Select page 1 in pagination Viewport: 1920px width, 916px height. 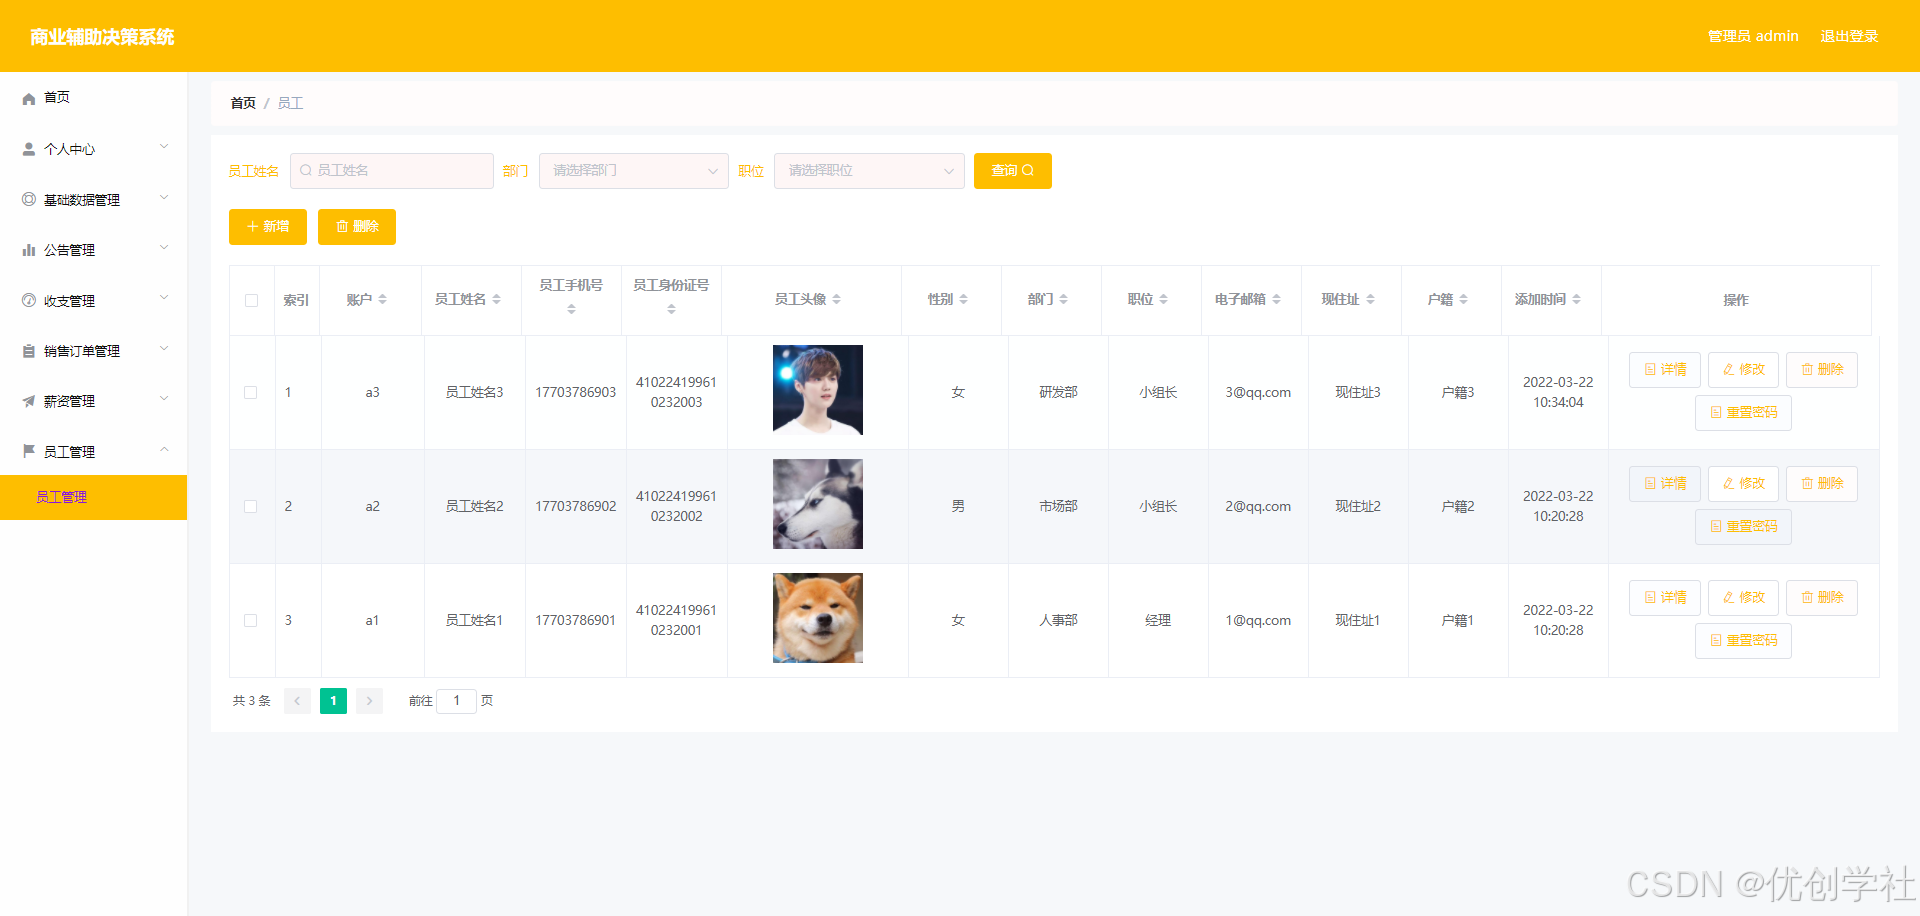coord(333,701)
